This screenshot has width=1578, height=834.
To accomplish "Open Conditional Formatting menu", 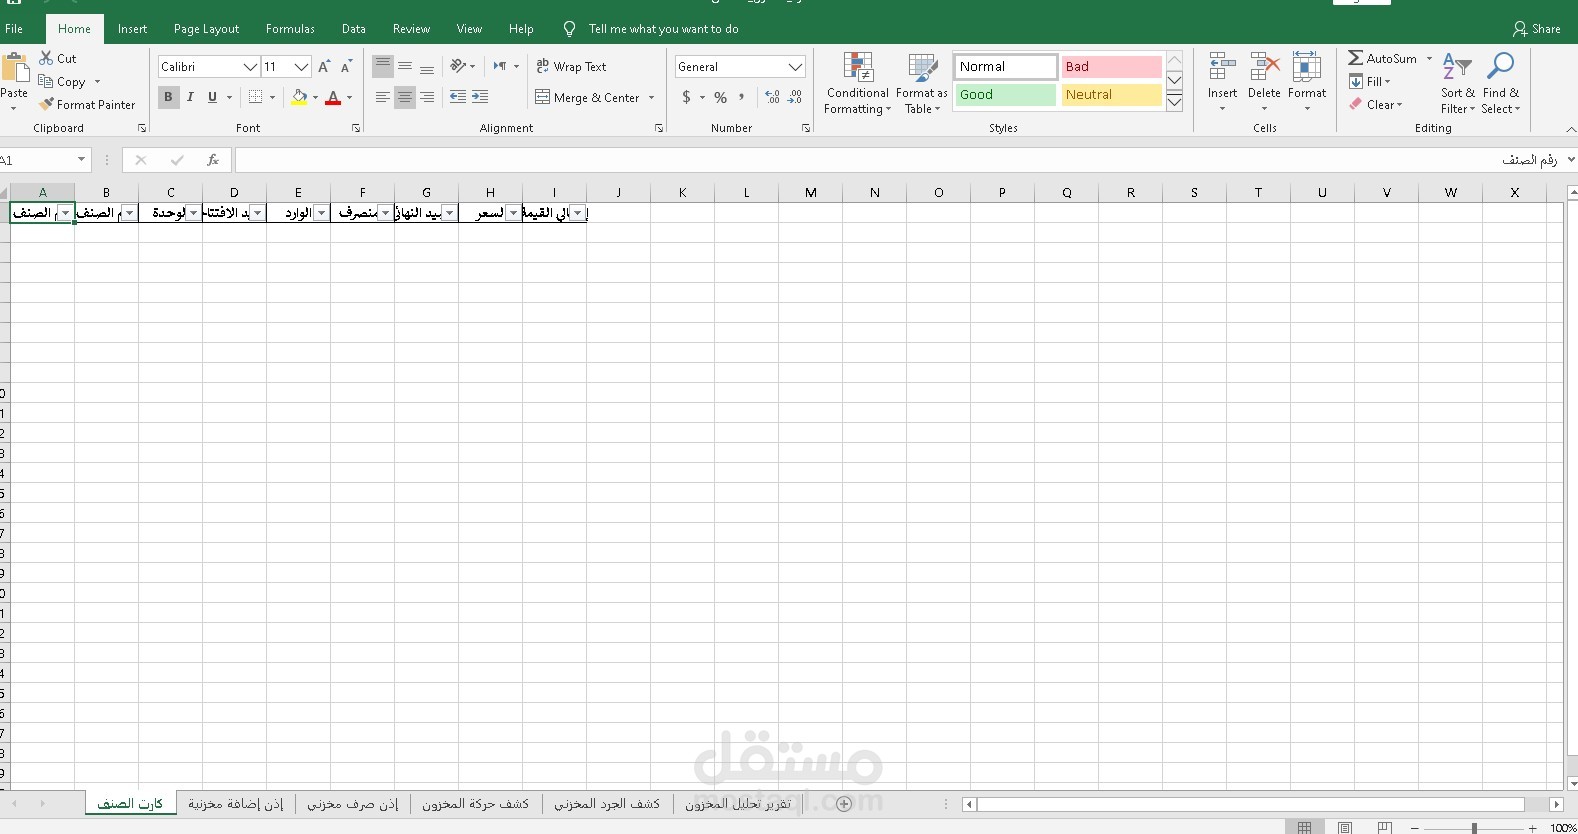I will (858, 84).
